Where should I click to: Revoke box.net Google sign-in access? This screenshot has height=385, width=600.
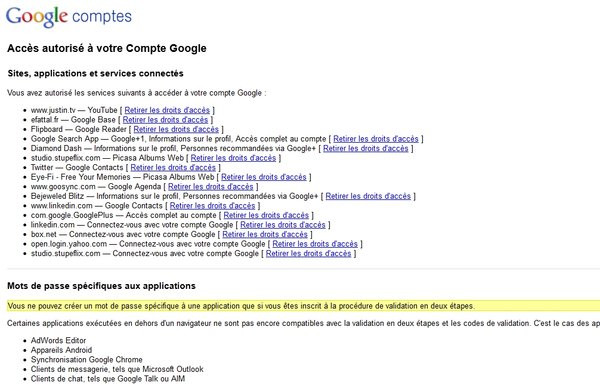point(265,235)
